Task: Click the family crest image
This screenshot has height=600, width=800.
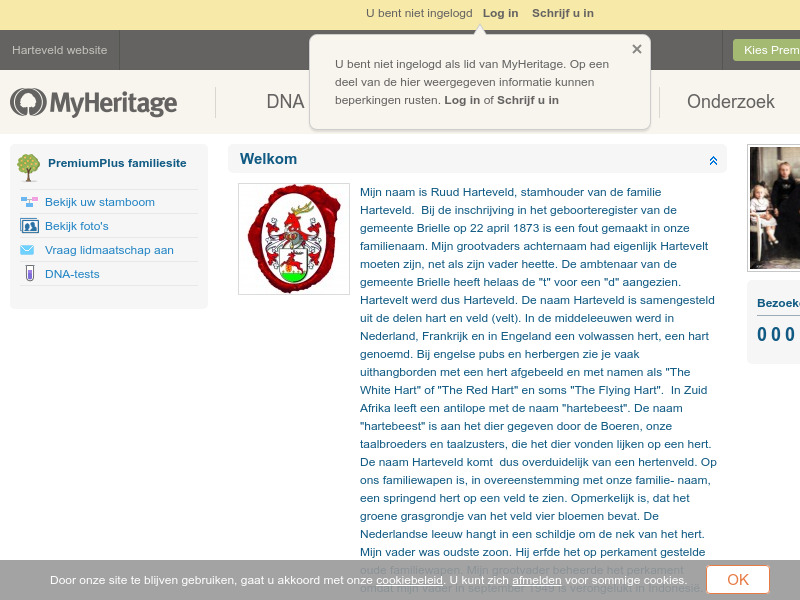Action: point(293,238)
